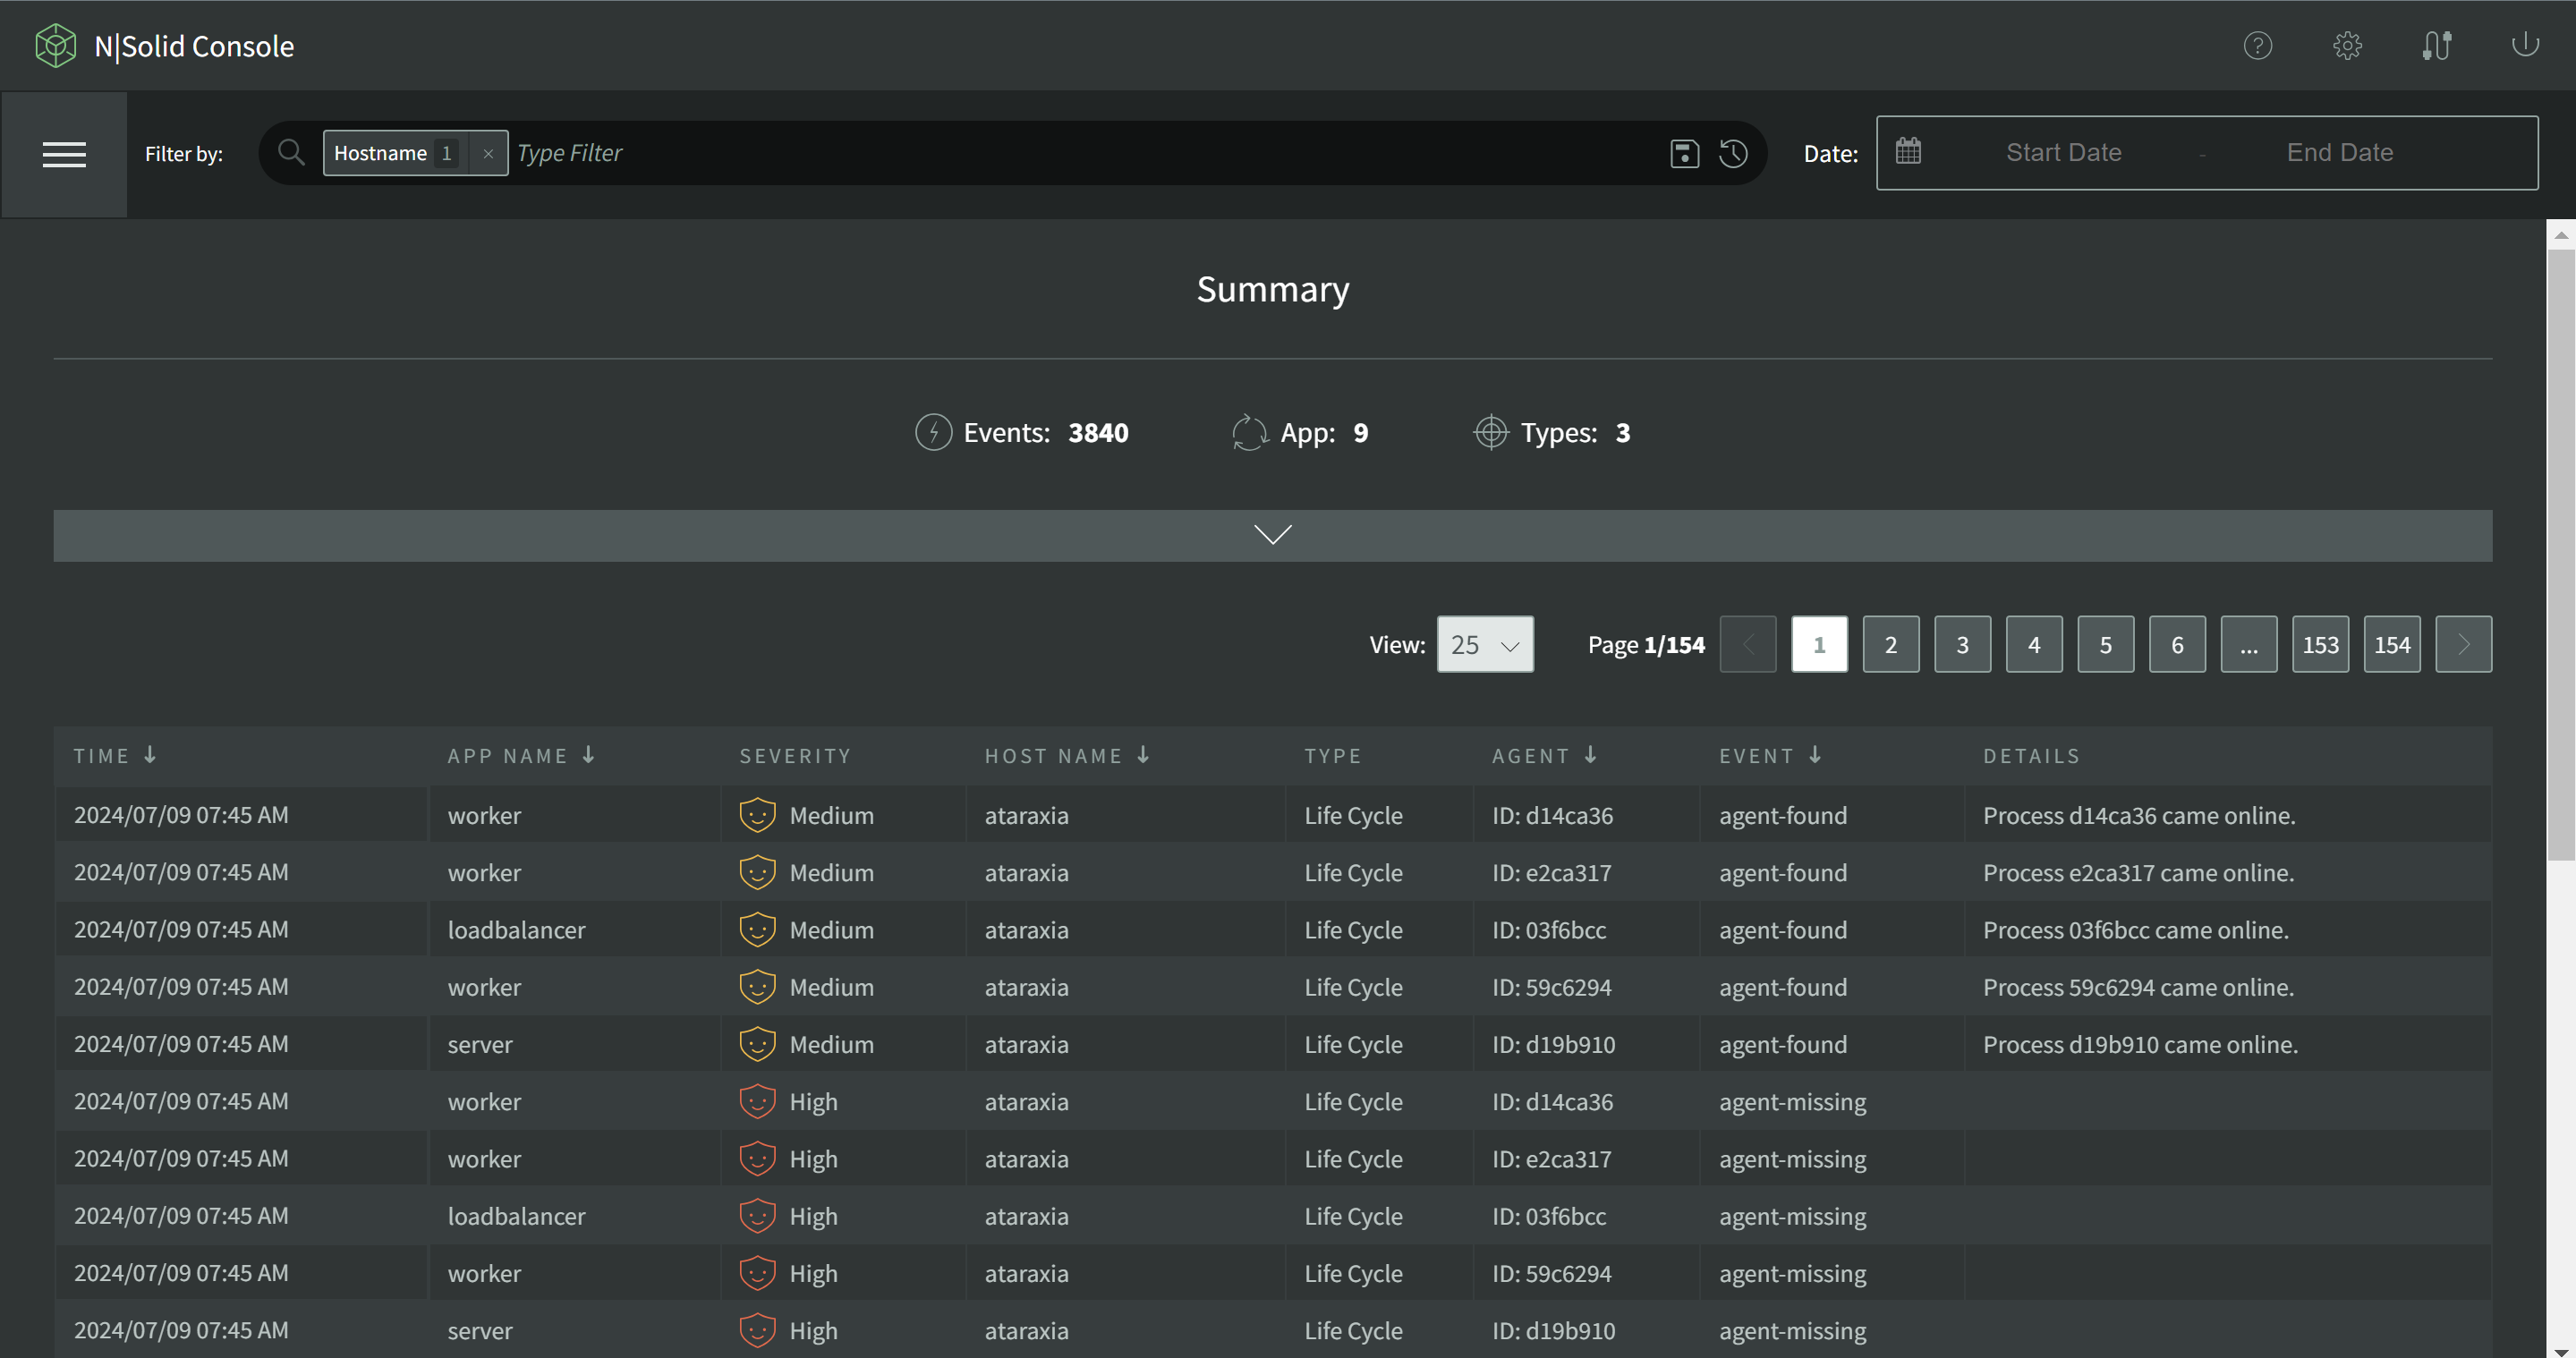
Task: Open filter history clock icon
Action: pos(1733,153)
